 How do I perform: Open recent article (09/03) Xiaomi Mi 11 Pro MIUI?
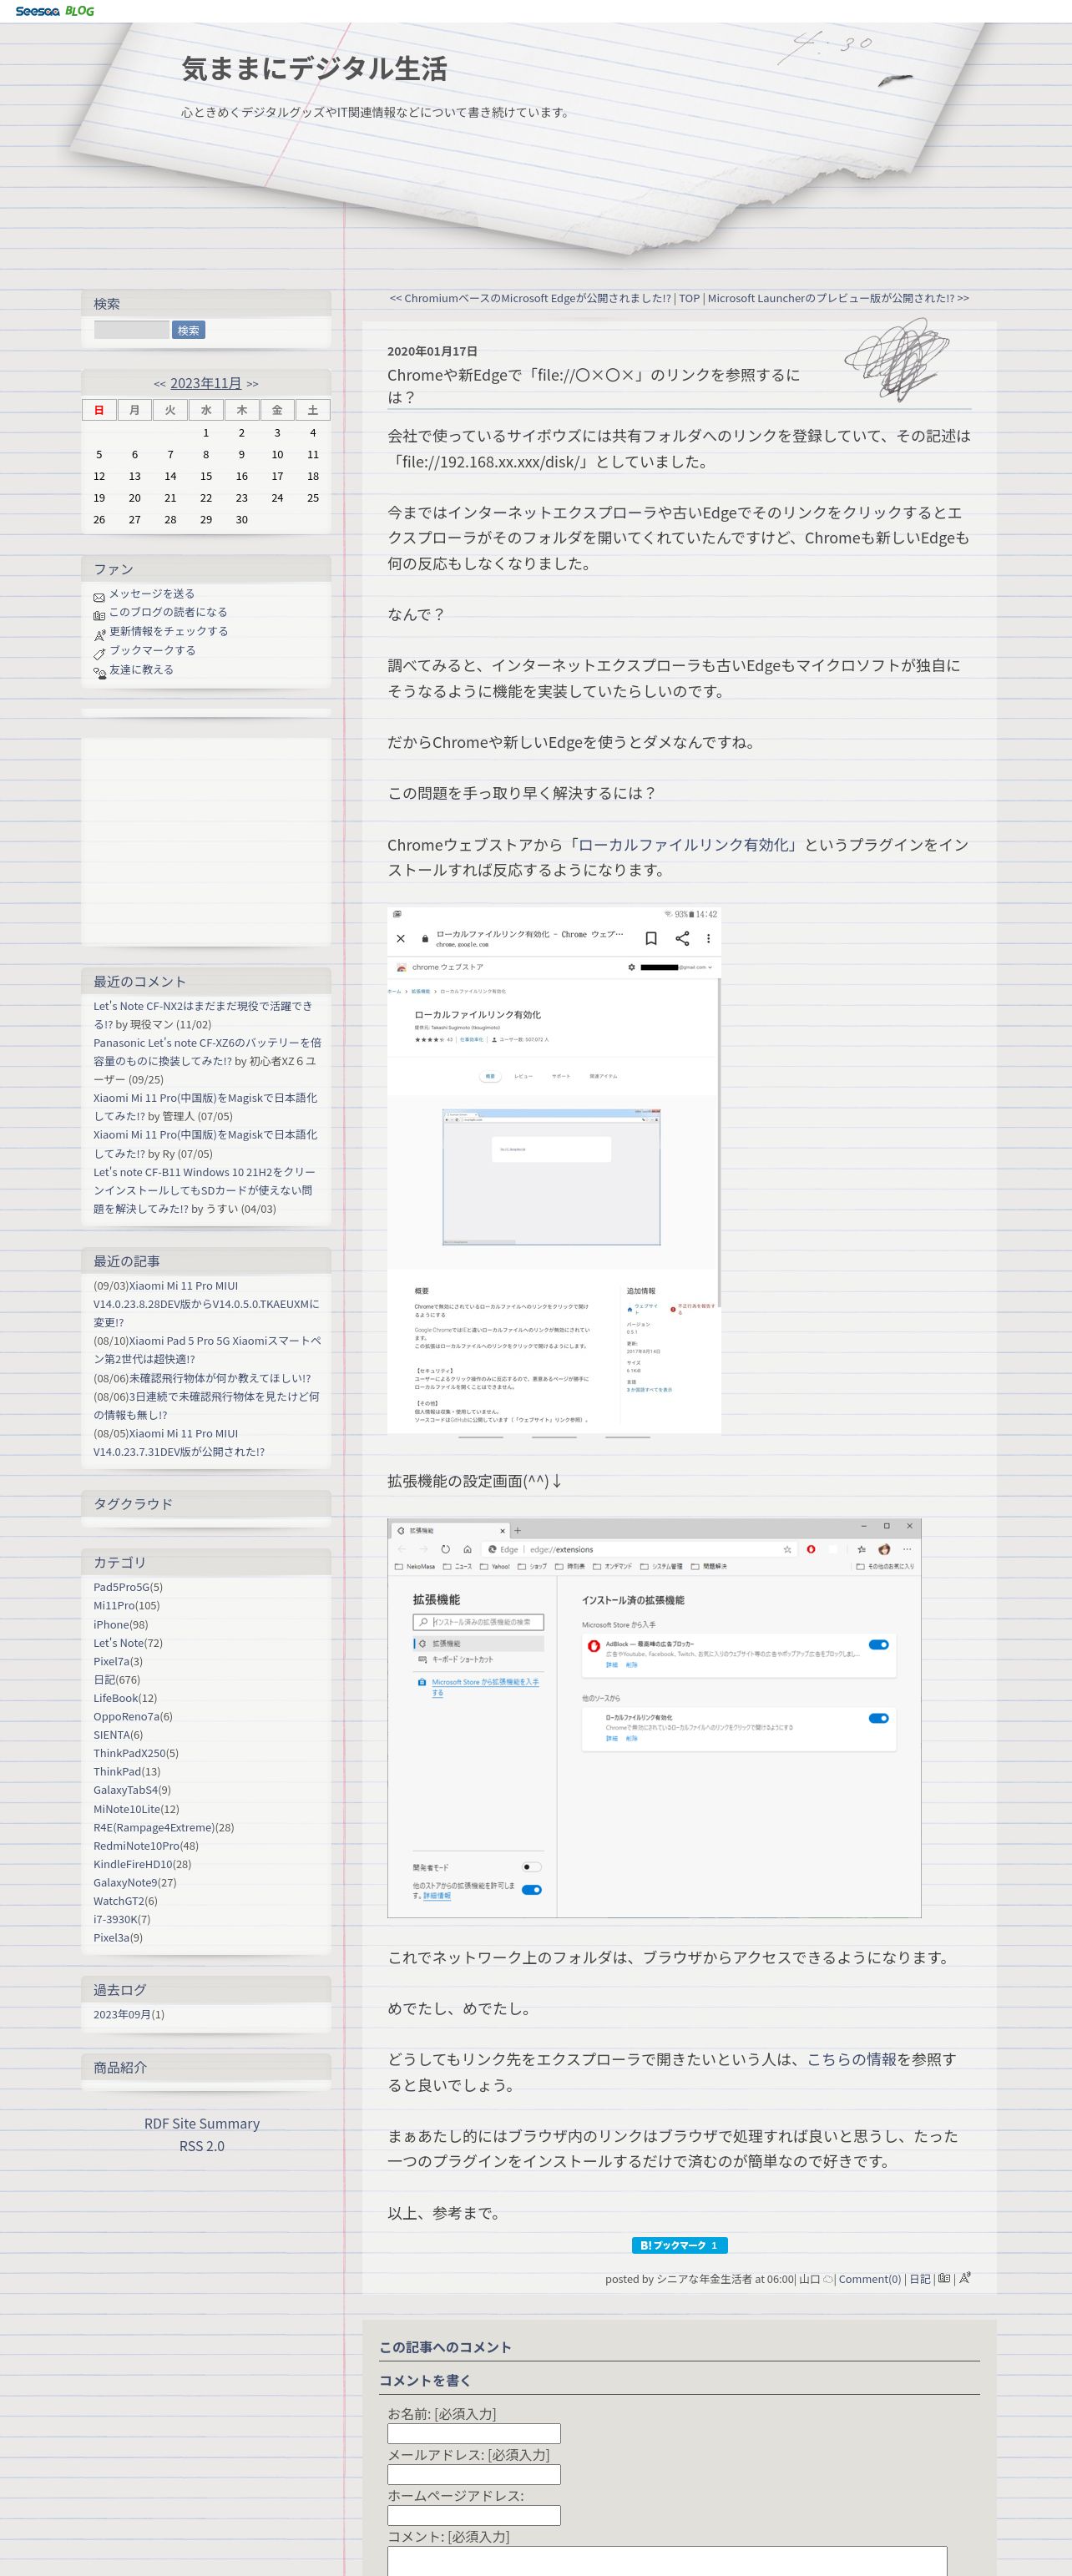point(207,1304)
